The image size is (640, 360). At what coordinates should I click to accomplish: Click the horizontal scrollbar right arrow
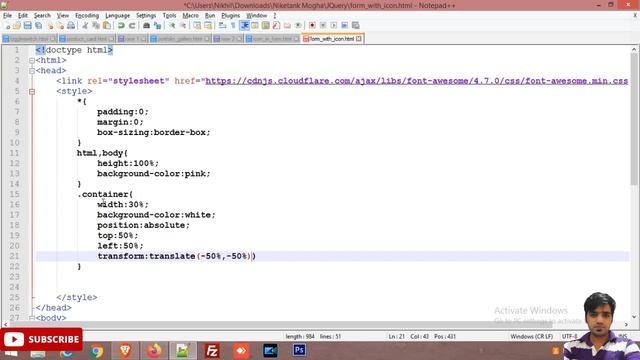tap(627, 324)
